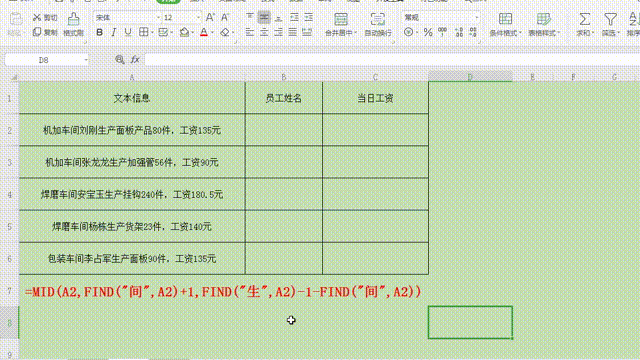Apply percent style format
The image size is (640, 360).
(428, 32)
